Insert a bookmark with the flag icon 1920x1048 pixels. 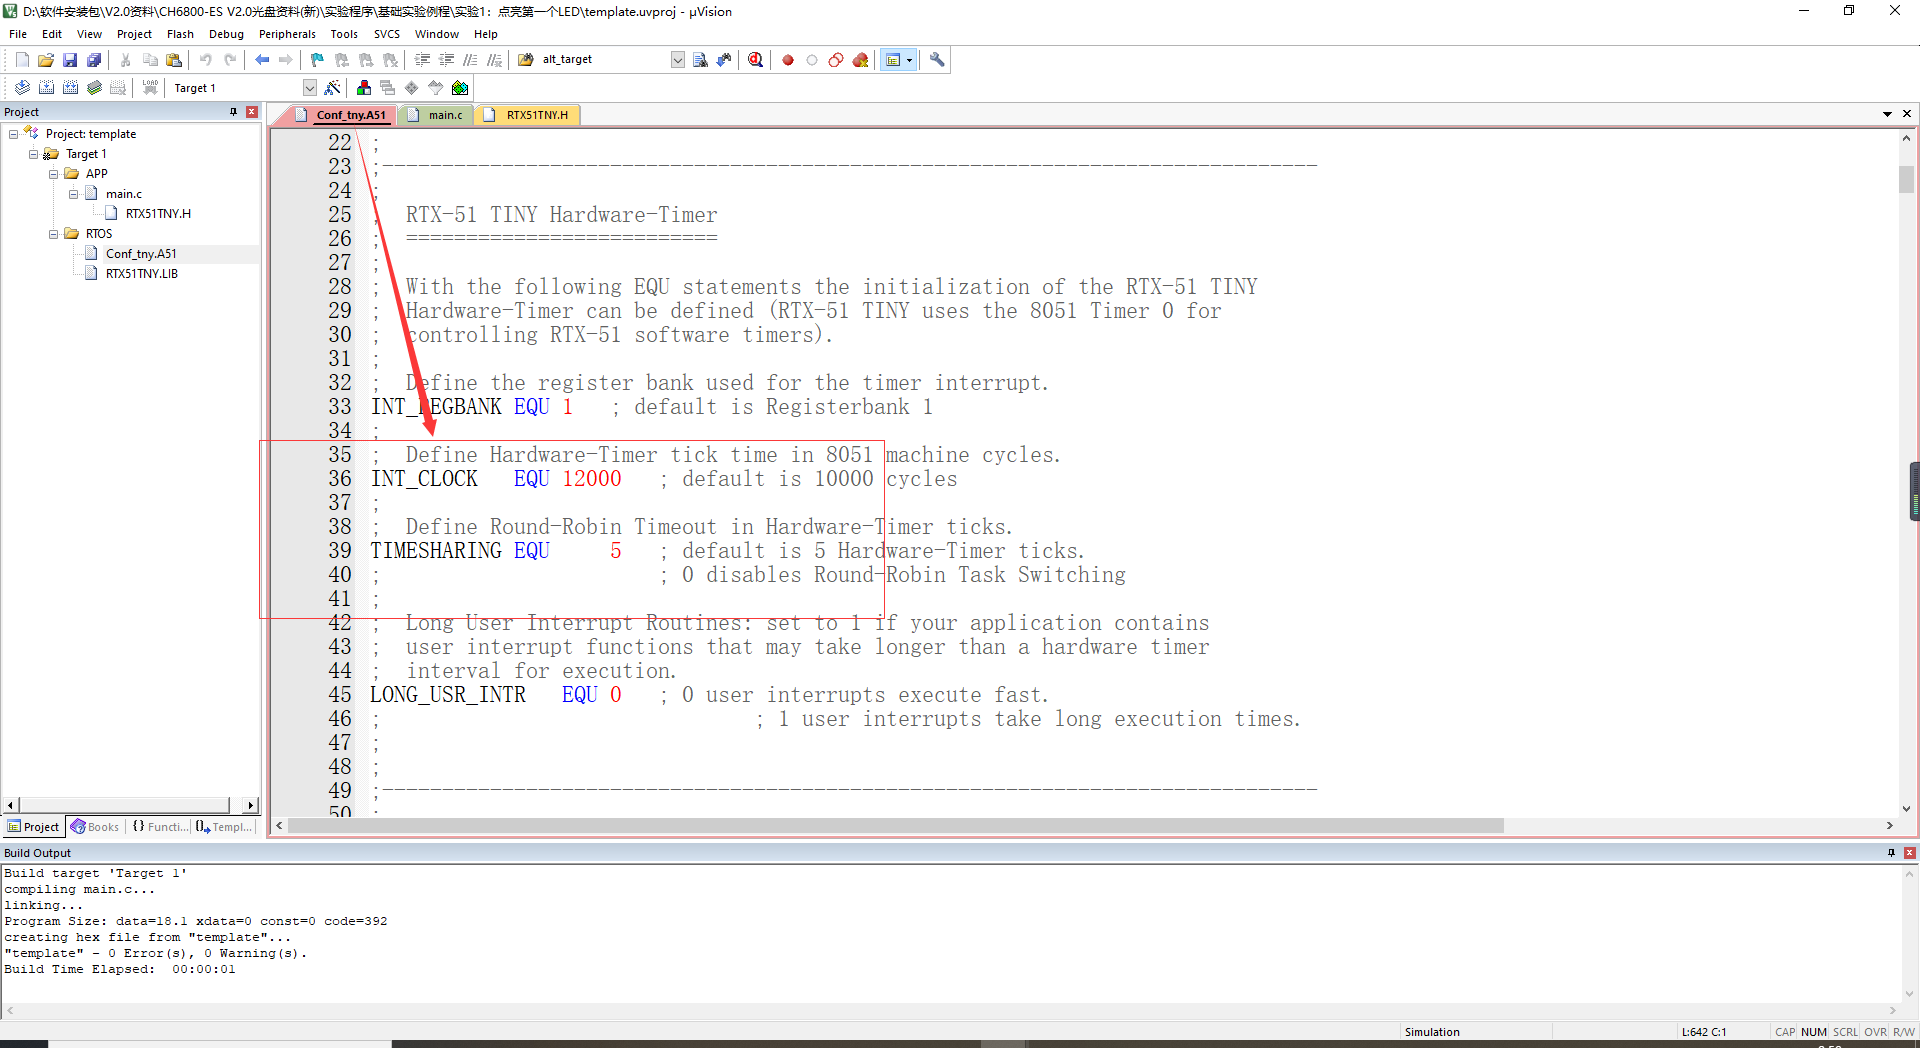click(x=318, y=60)
